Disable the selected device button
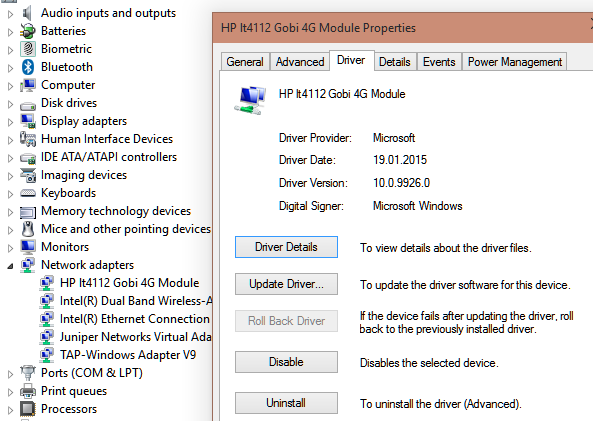The image size is (593, 421). (286, 362)
